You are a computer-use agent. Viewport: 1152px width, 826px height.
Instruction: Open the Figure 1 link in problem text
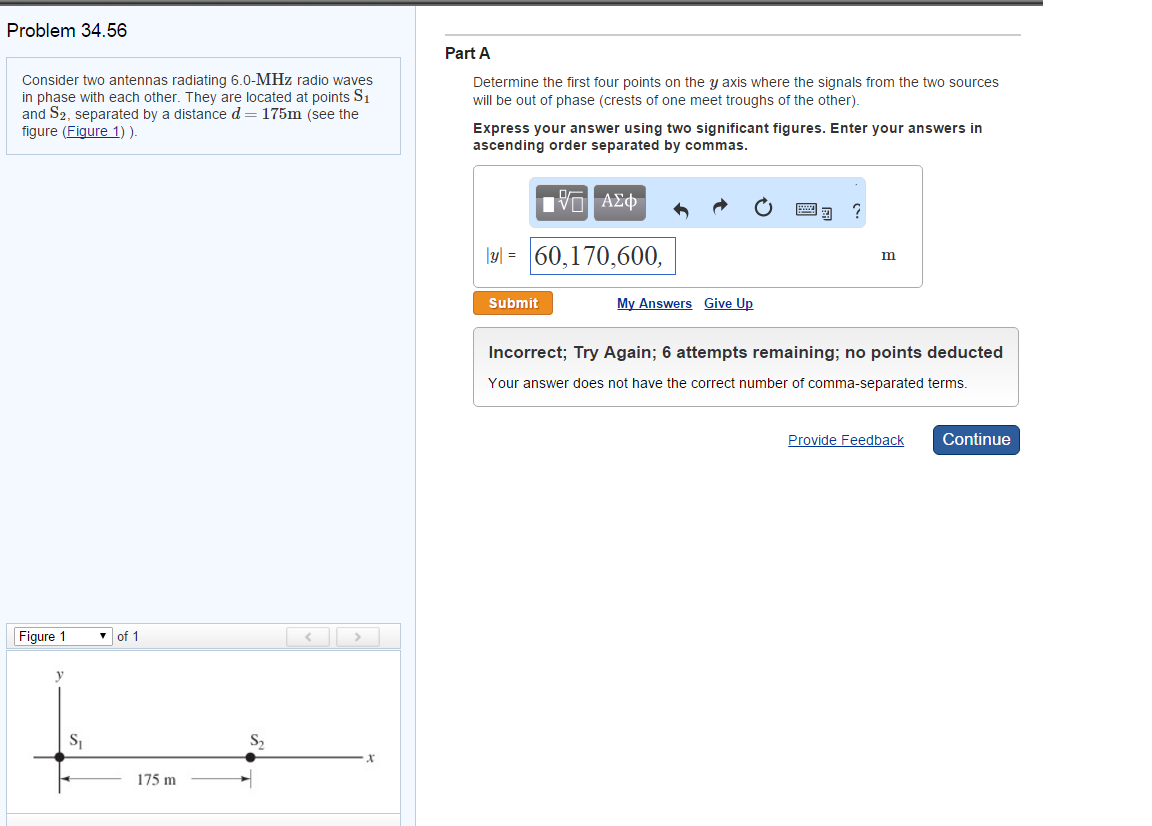[x=93, y=132]
